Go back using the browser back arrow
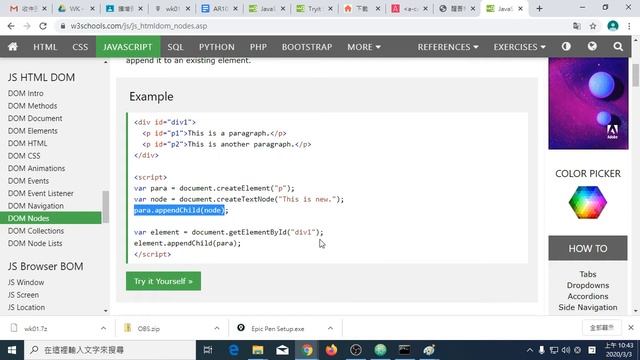This screenshot has height=360, width=640. (11, 26)
